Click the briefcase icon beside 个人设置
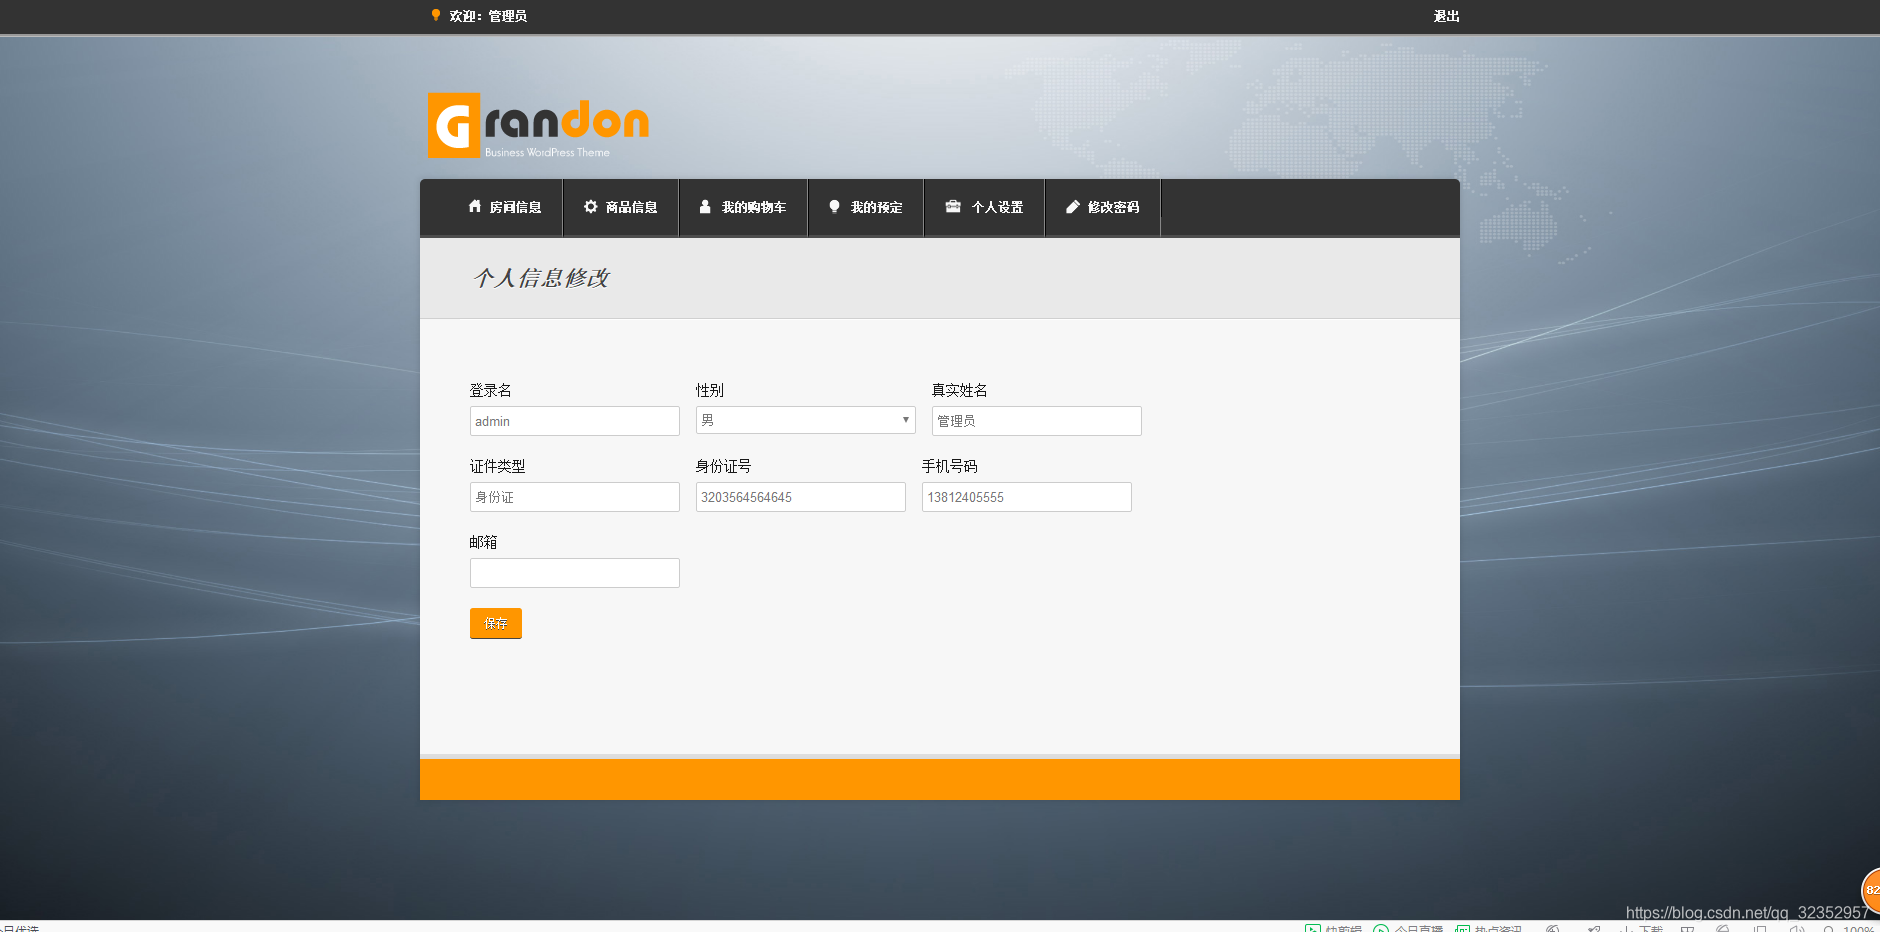This screenshot has width=1880, height=932. 953,206
